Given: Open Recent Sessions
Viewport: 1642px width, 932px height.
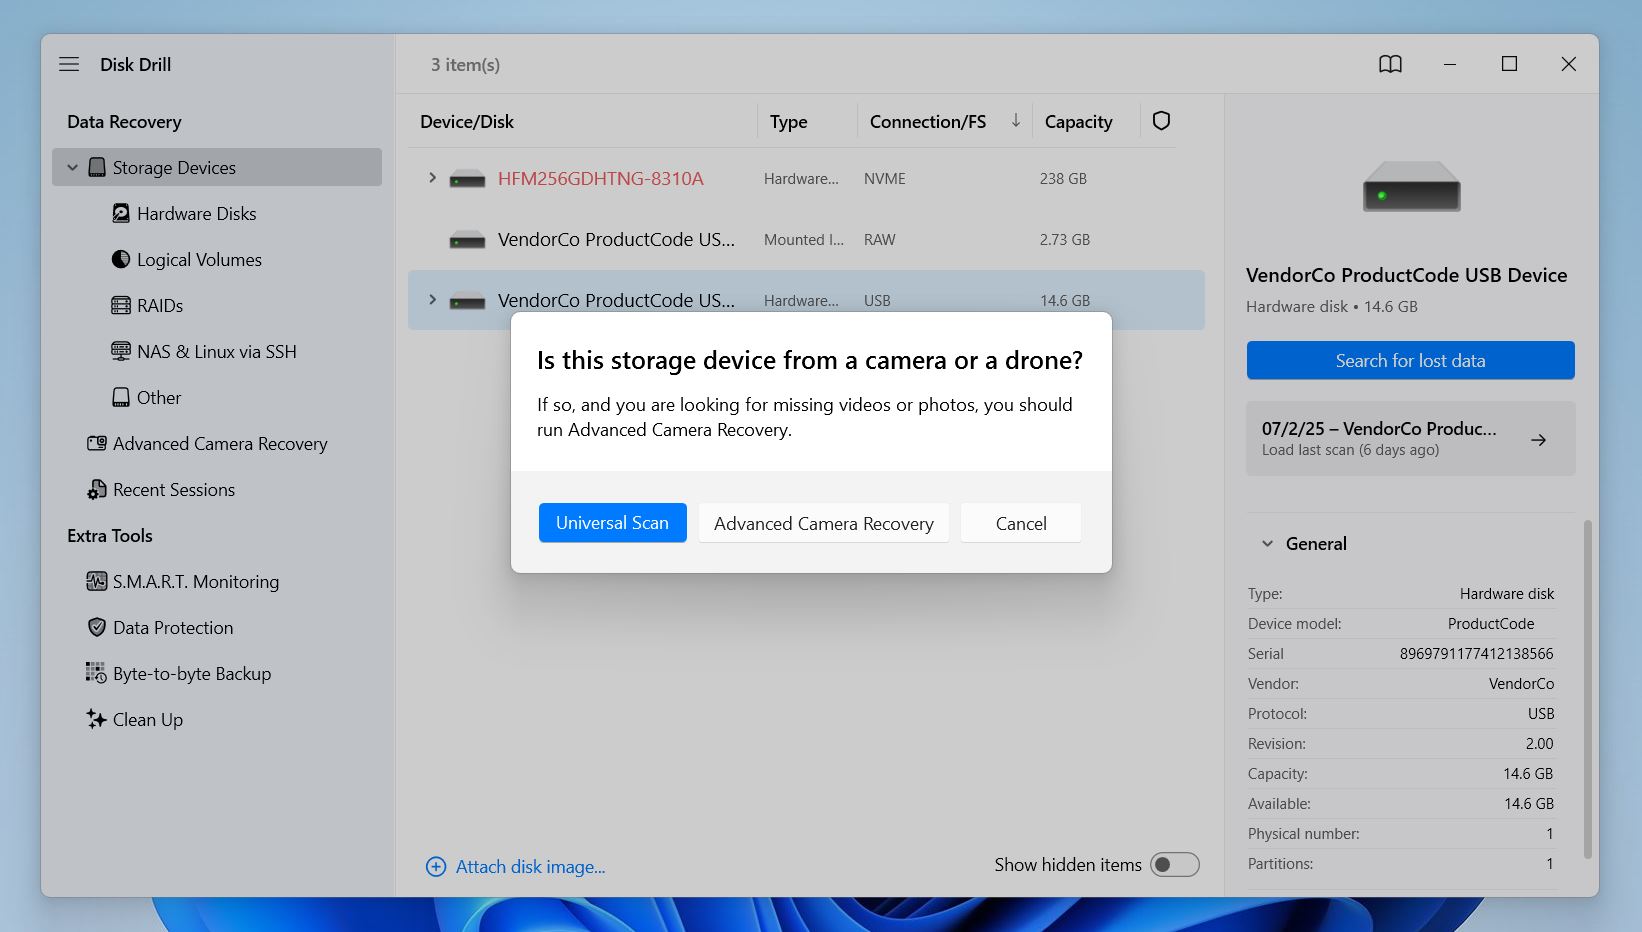Looking at the screenshot, I should pyautogui.click(x=172, y=489).
